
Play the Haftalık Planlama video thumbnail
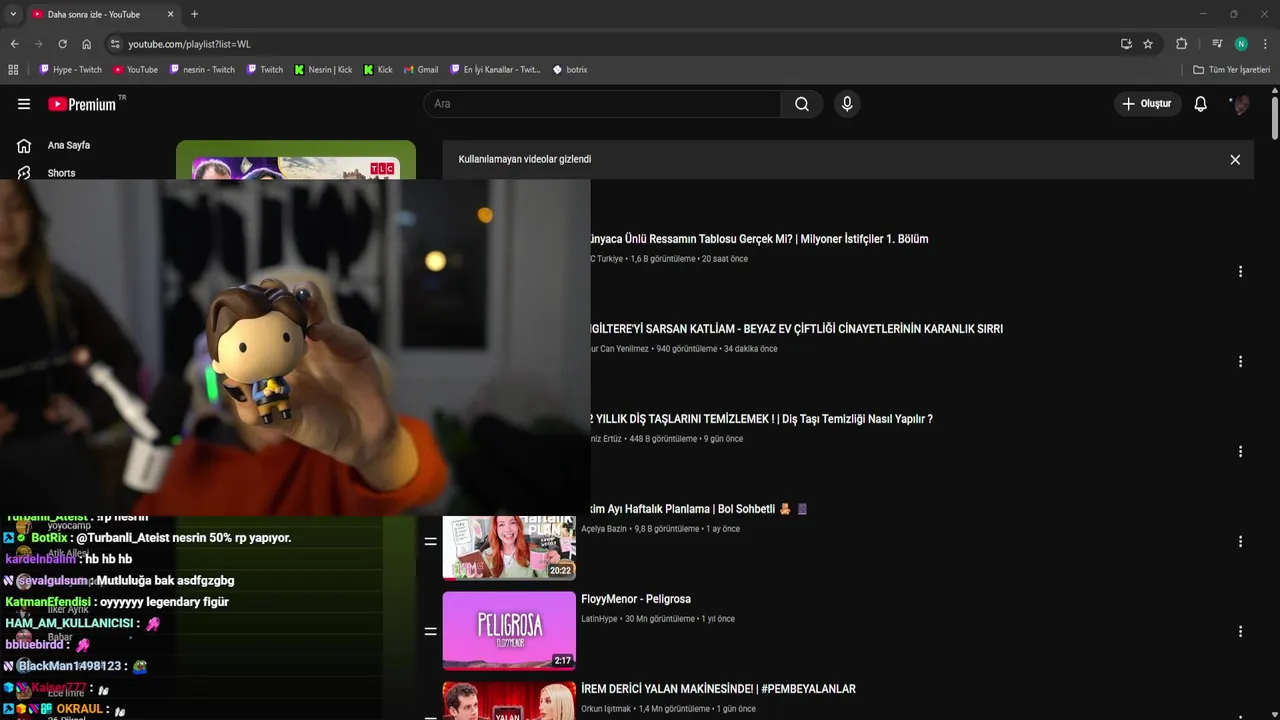point(509,548)
